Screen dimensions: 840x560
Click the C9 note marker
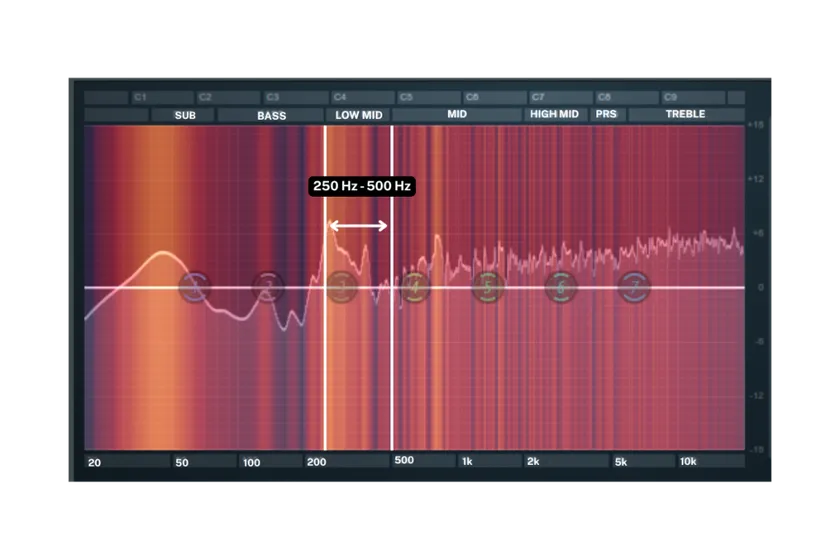[x=670, y=97]
